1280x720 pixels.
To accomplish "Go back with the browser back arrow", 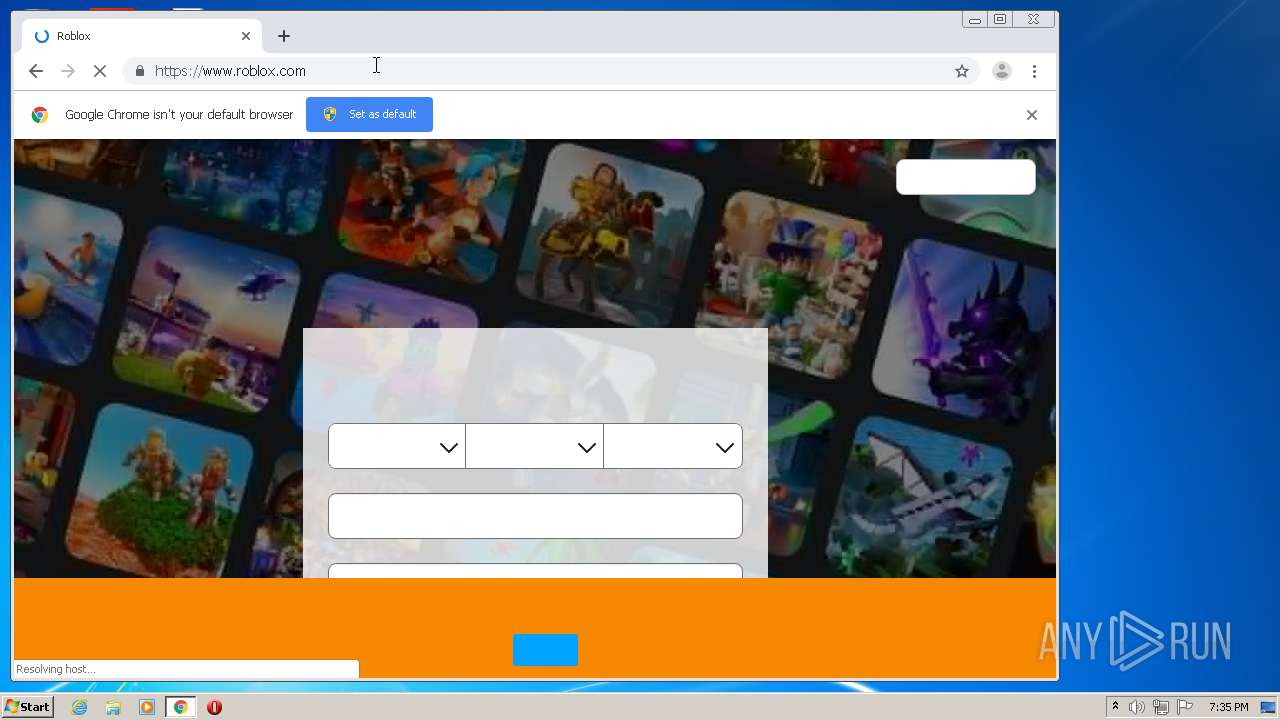I will click(x=36, y=71).
